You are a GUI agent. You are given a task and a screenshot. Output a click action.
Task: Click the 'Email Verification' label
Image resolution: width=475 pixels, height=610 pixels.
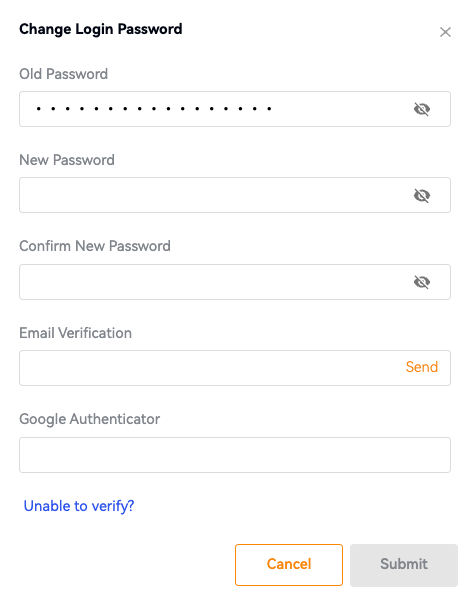tap(75, 333)
